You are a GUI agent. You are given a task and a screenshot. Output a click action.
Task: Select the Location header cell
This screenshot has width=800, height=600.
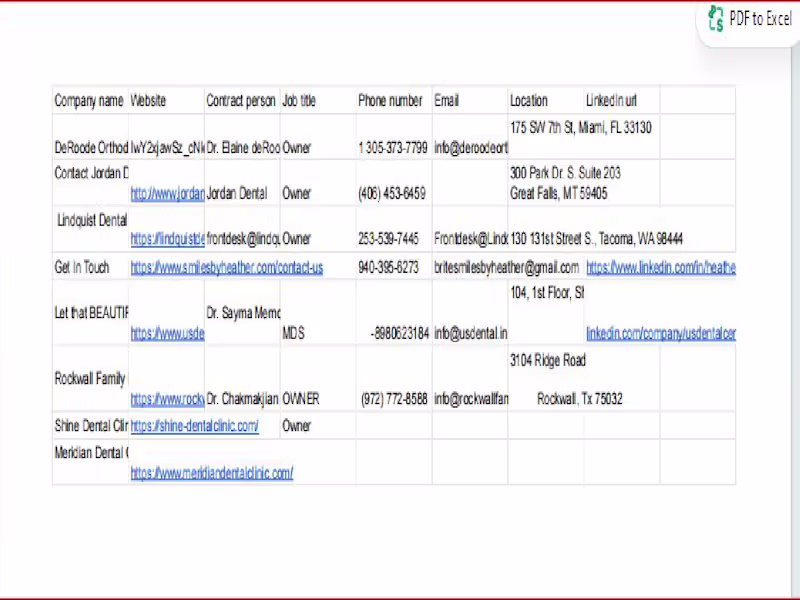pos(546,101)
